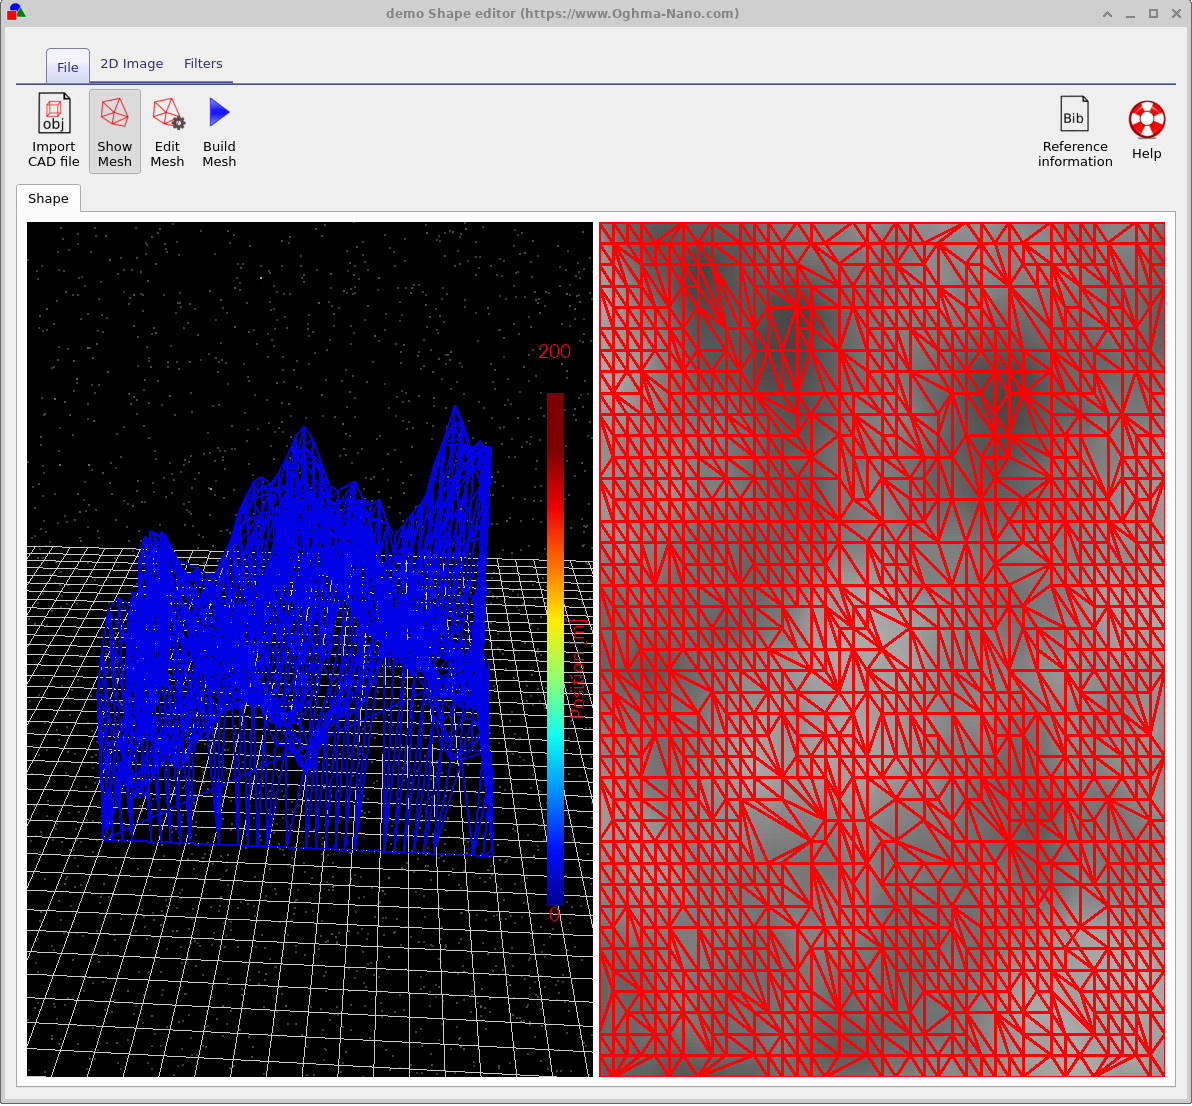Click the obj cube icon on Import CAD file

53,113
